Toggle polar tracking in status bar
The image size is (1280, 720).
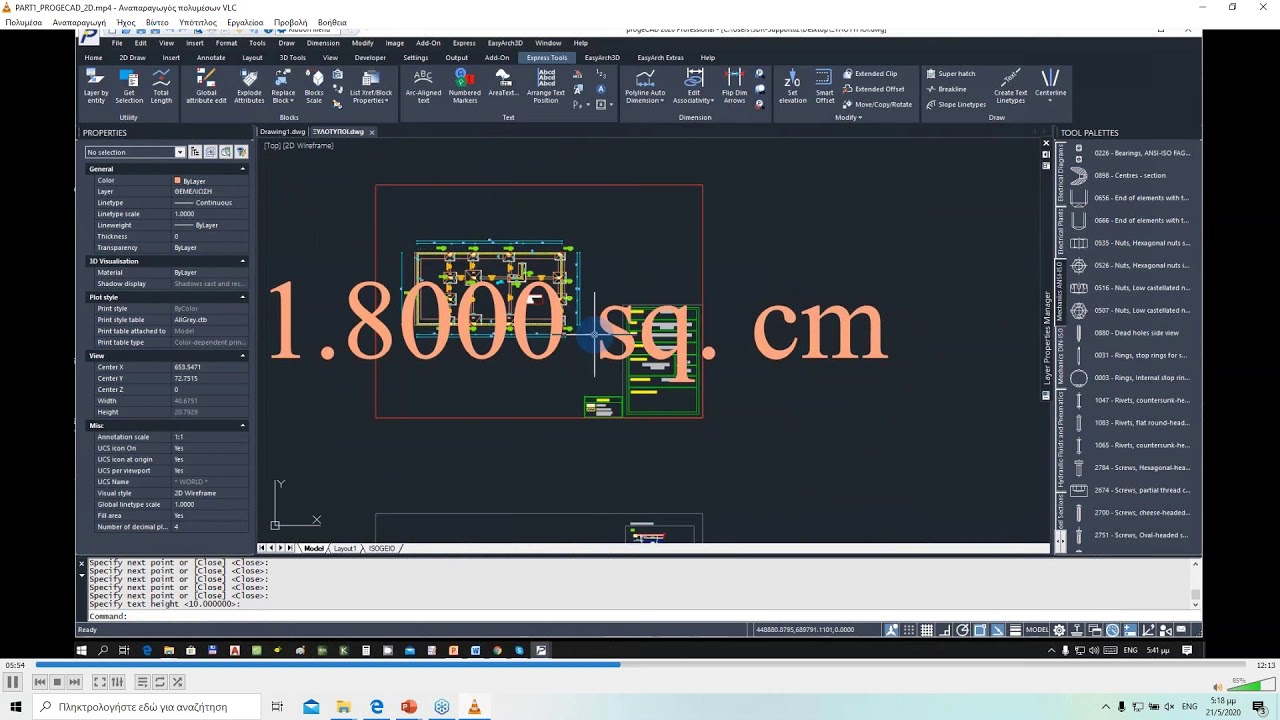point(963,630)
